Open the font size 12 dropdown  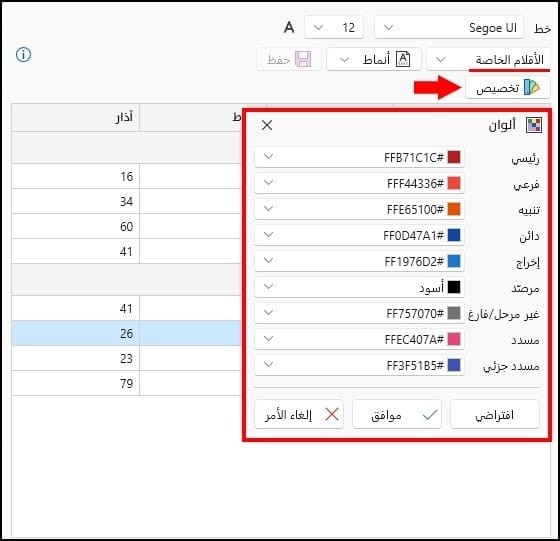tap(334, 27)
